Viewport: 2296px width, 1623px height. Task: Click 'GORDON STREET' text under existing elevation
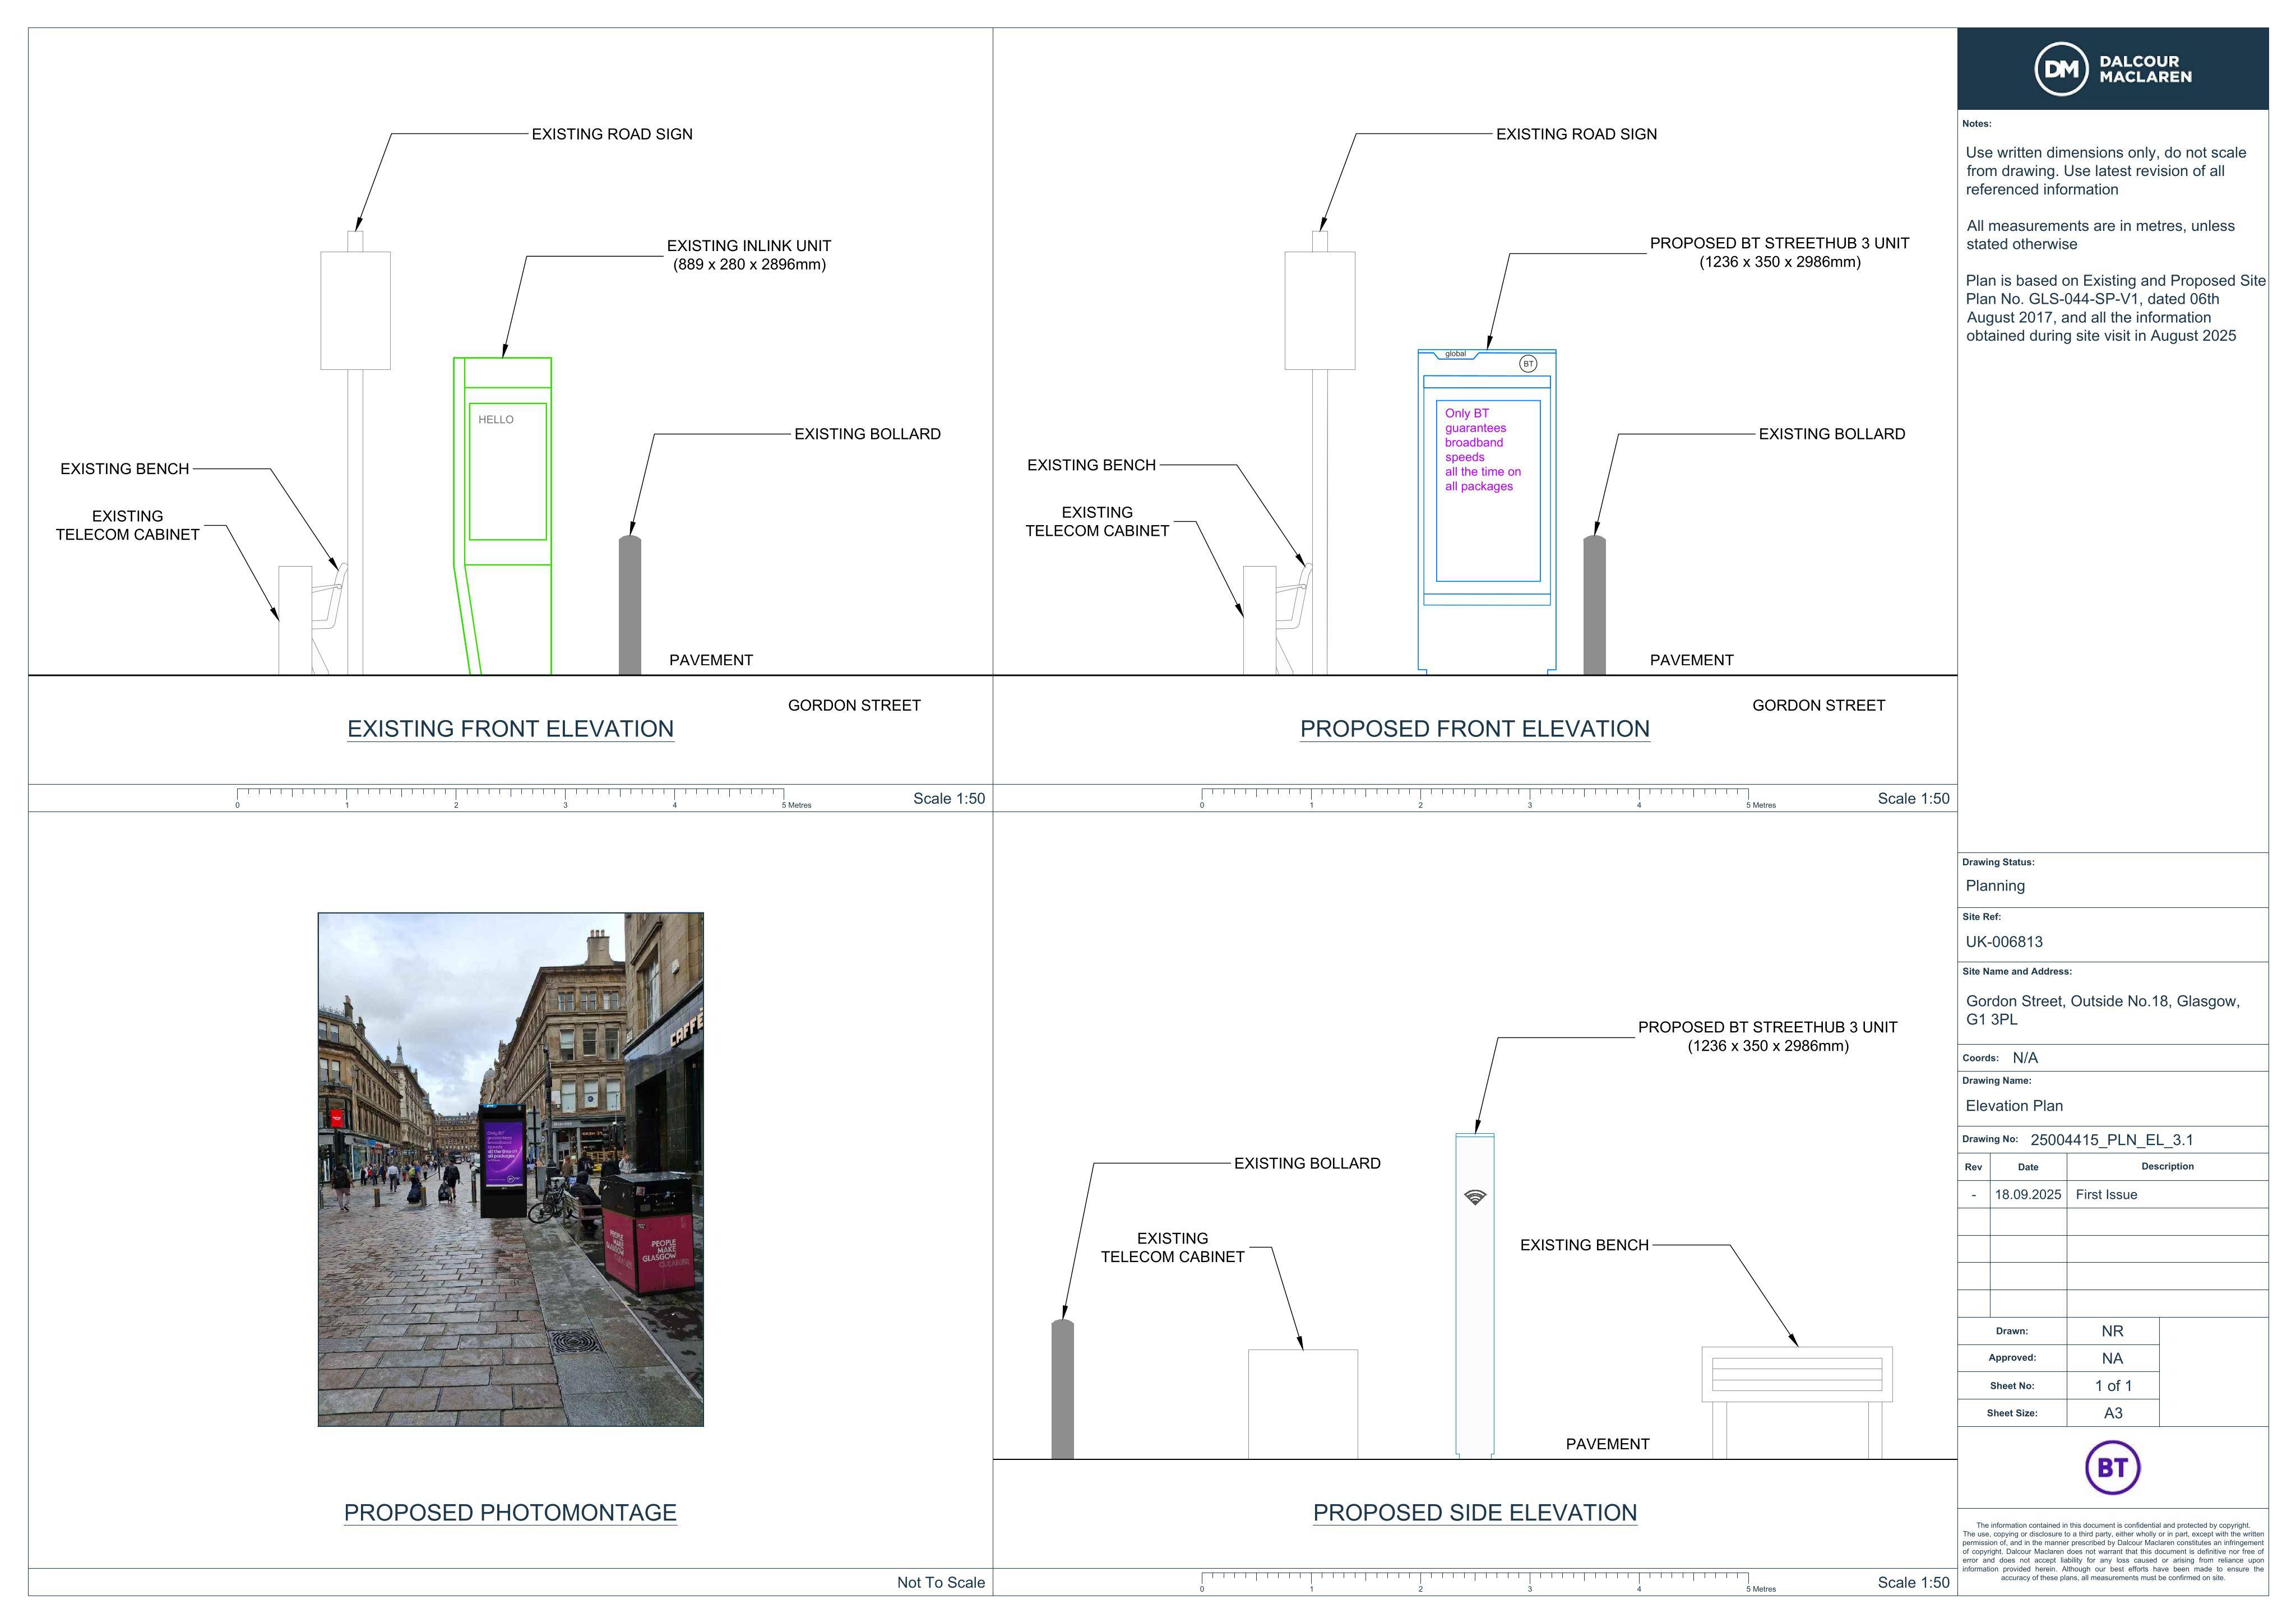point(854,705)
